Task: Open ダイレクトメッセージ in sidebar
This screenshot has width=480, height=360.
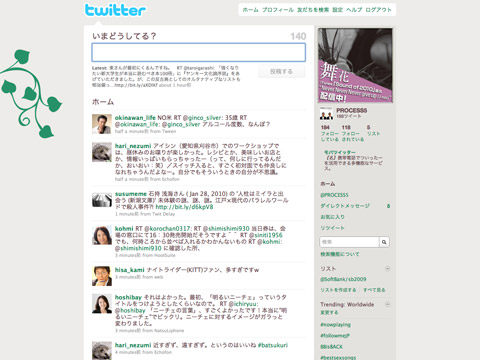Action: coord(345,206)
